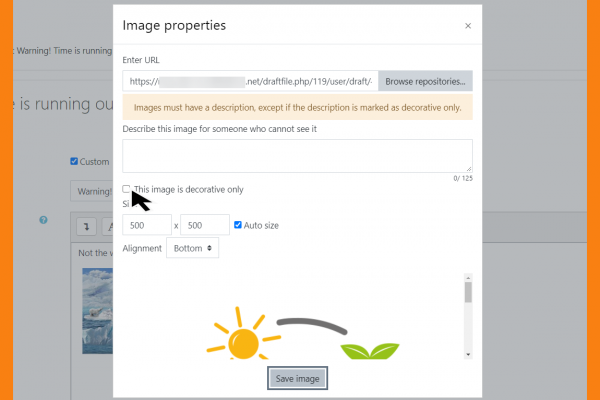Focus the Enter URL input field
The width and height of the screenshot is (600, 400).
(x=249, y=80)
